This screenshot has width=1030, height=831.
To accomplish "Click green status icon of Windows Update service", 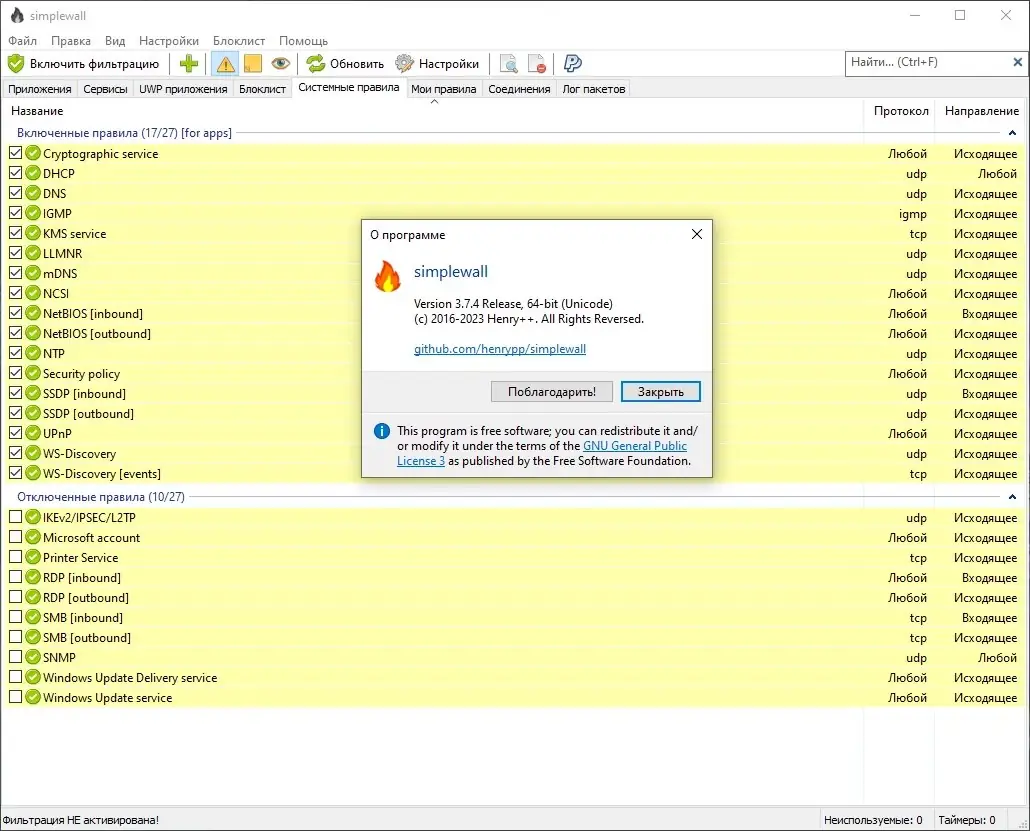I will tap(33, 697).
